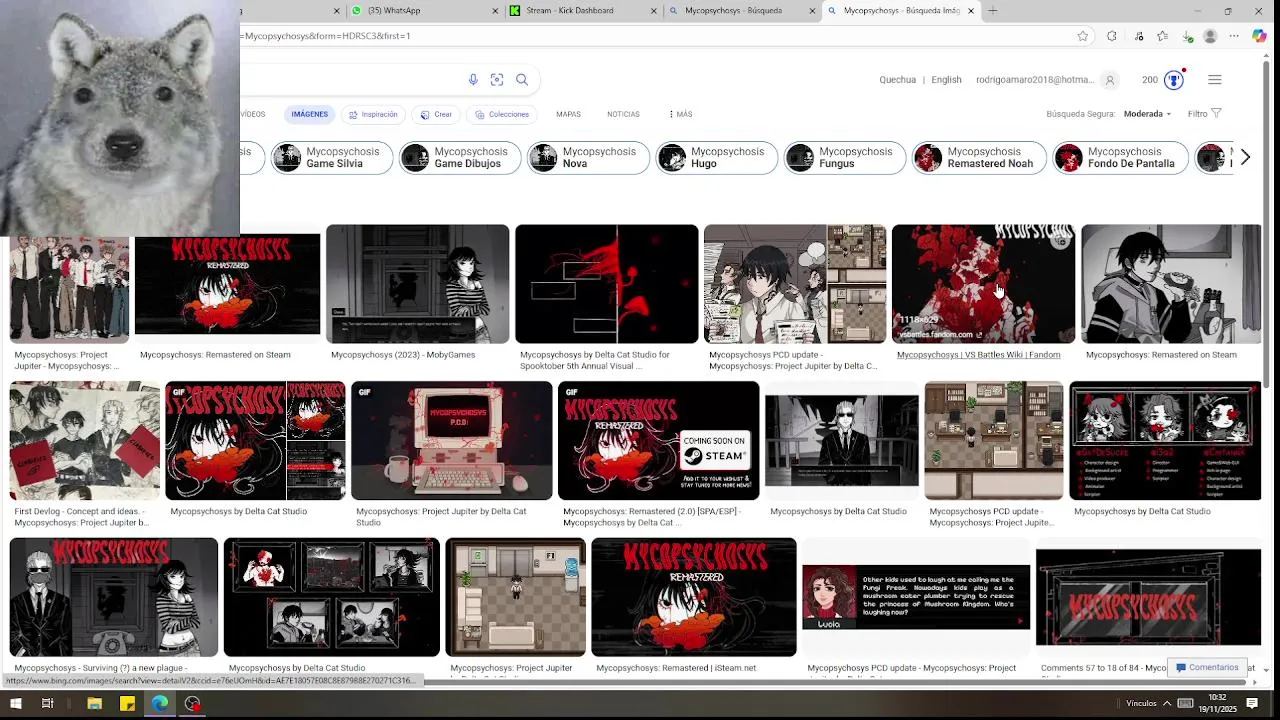
Task: Open Project Jupiter PCD computer GIF thumbnail
Action: pyautogui.click(x=451, y=440)
